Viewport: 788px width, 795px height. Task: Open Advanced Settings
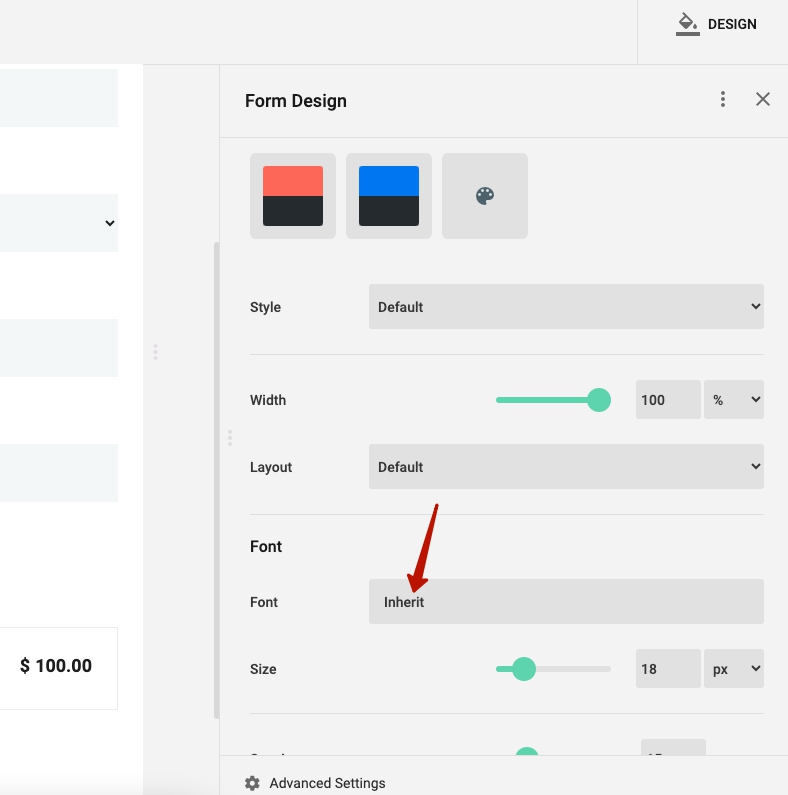[327, 783]
